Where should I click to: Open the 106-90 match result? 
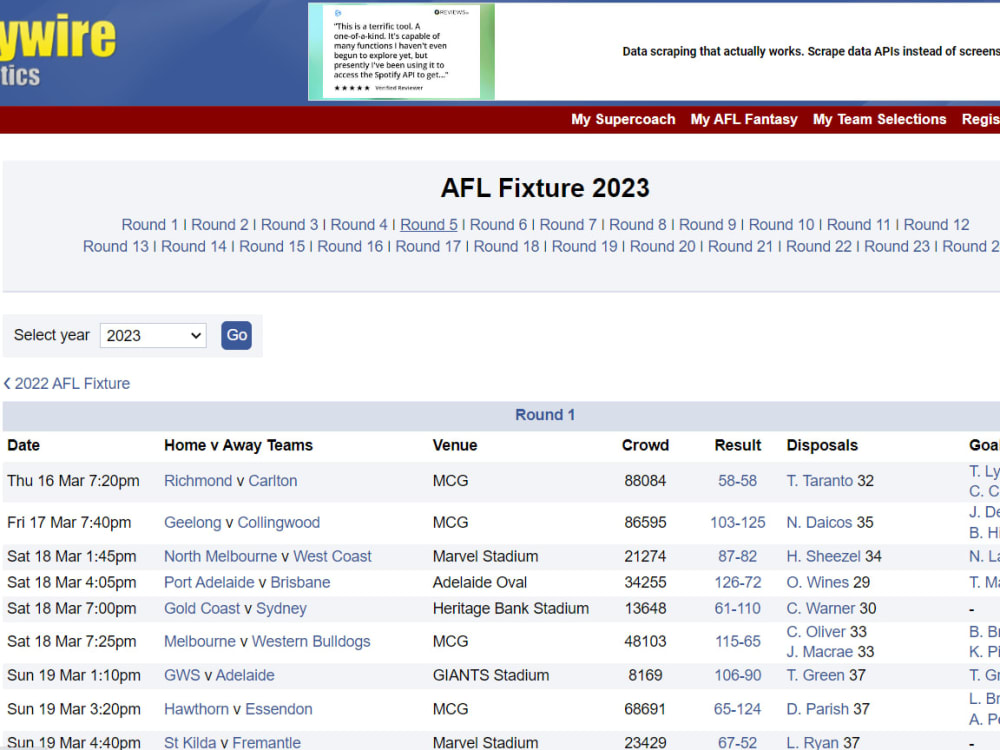click(737, 675)
